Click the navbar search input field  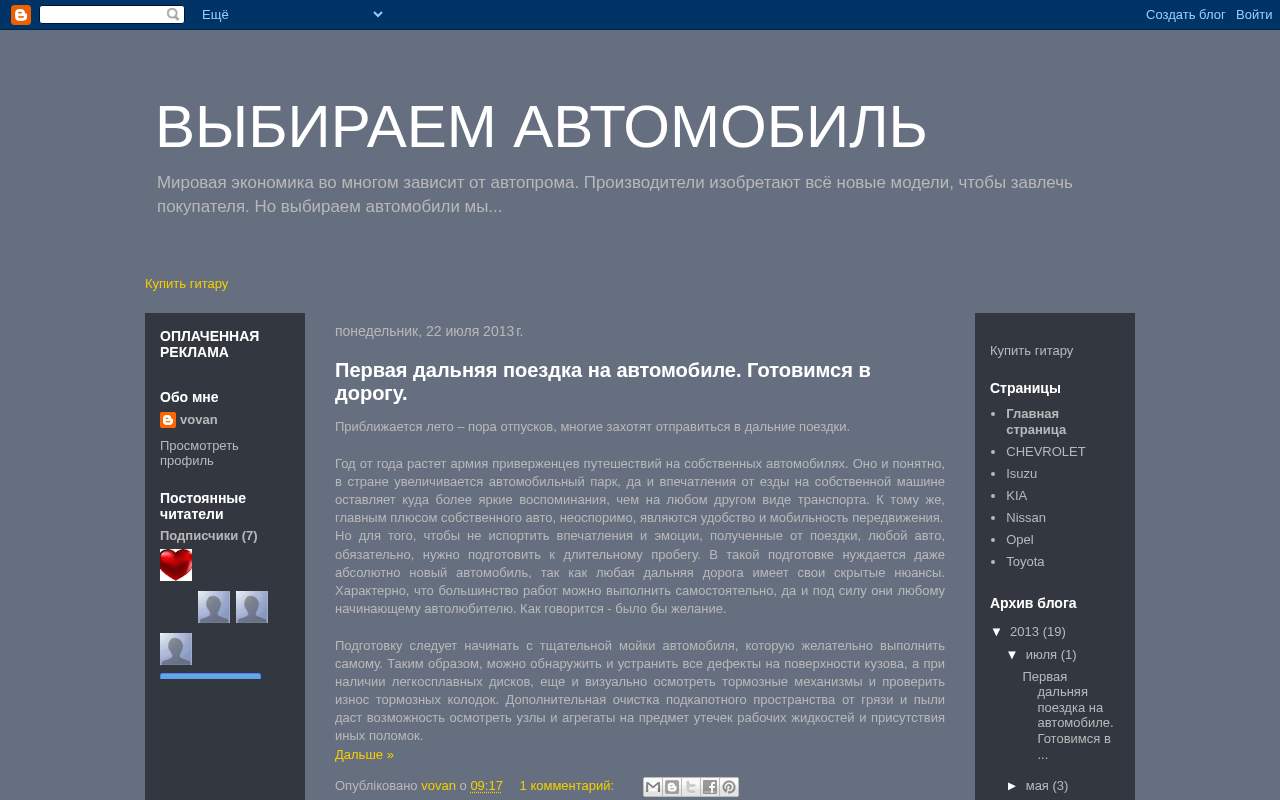(103, 14)
